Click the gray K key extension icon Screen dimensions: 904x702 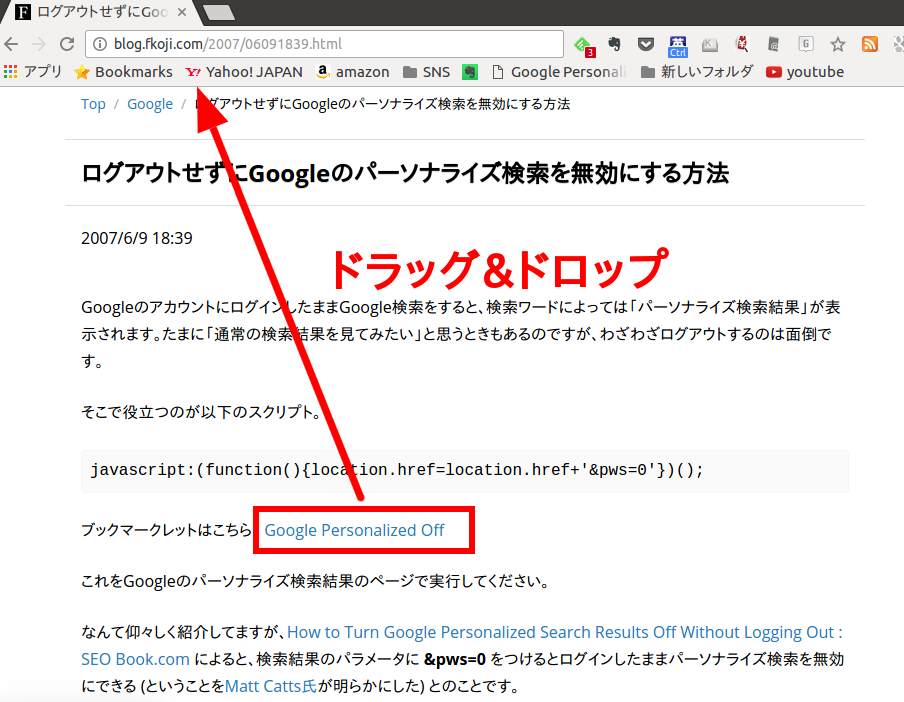[710, 44]
